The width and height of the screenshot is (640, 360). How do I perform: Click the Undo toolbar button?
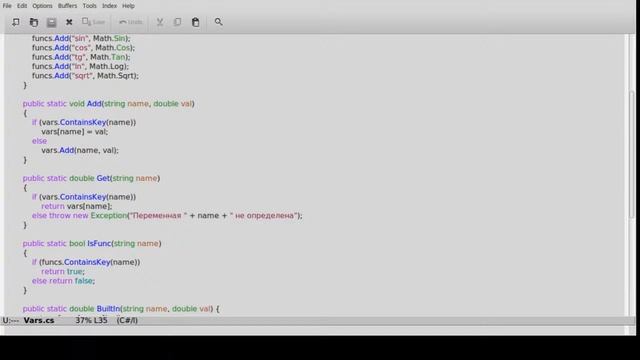pos(131,22)
